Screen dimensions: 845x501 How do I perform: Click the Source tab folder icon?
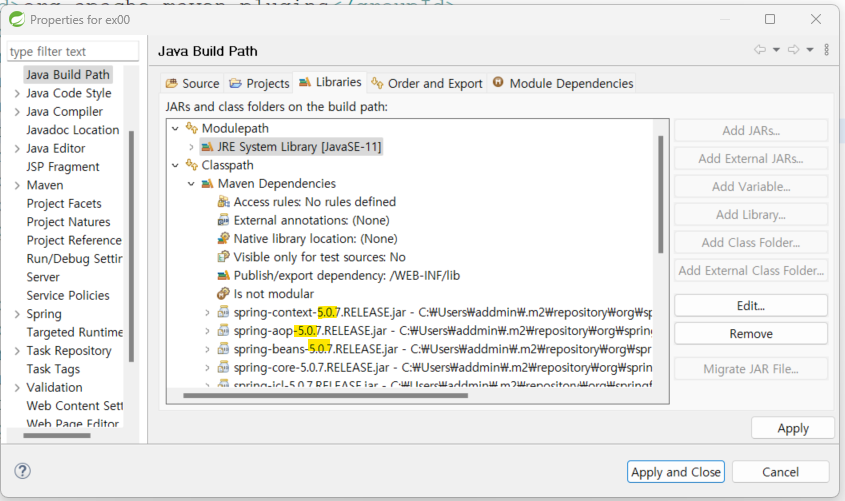[171, 84]
